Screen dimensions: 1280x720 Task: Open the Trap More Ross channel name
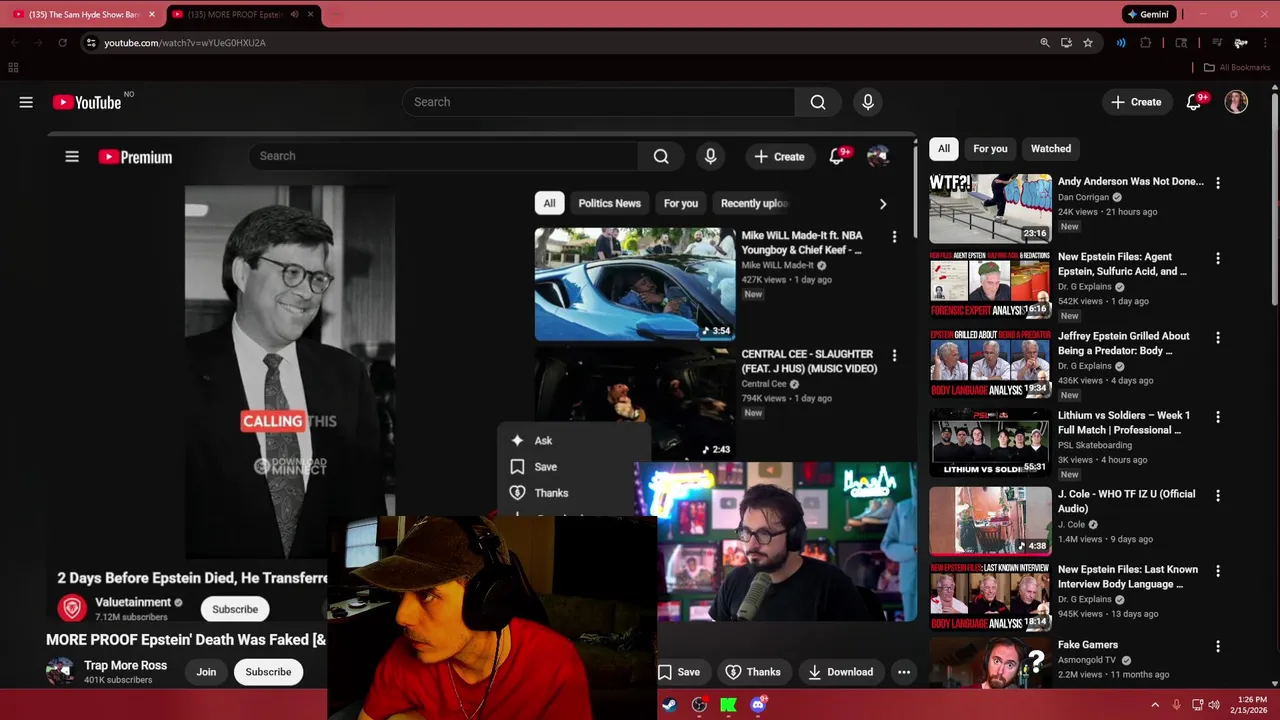125,665
